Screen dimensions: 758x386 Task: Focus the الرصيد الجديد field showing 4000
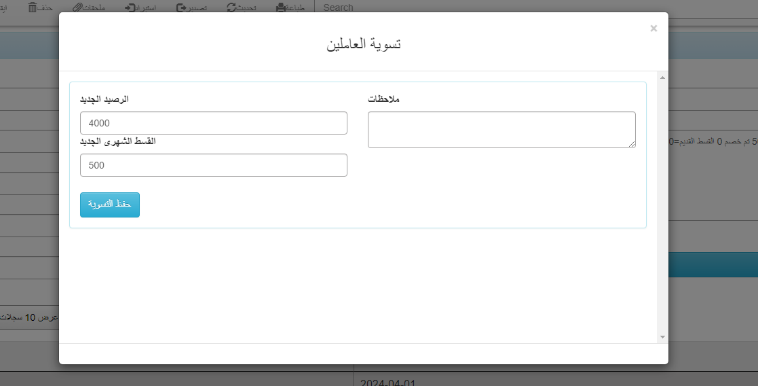point(214,123)
